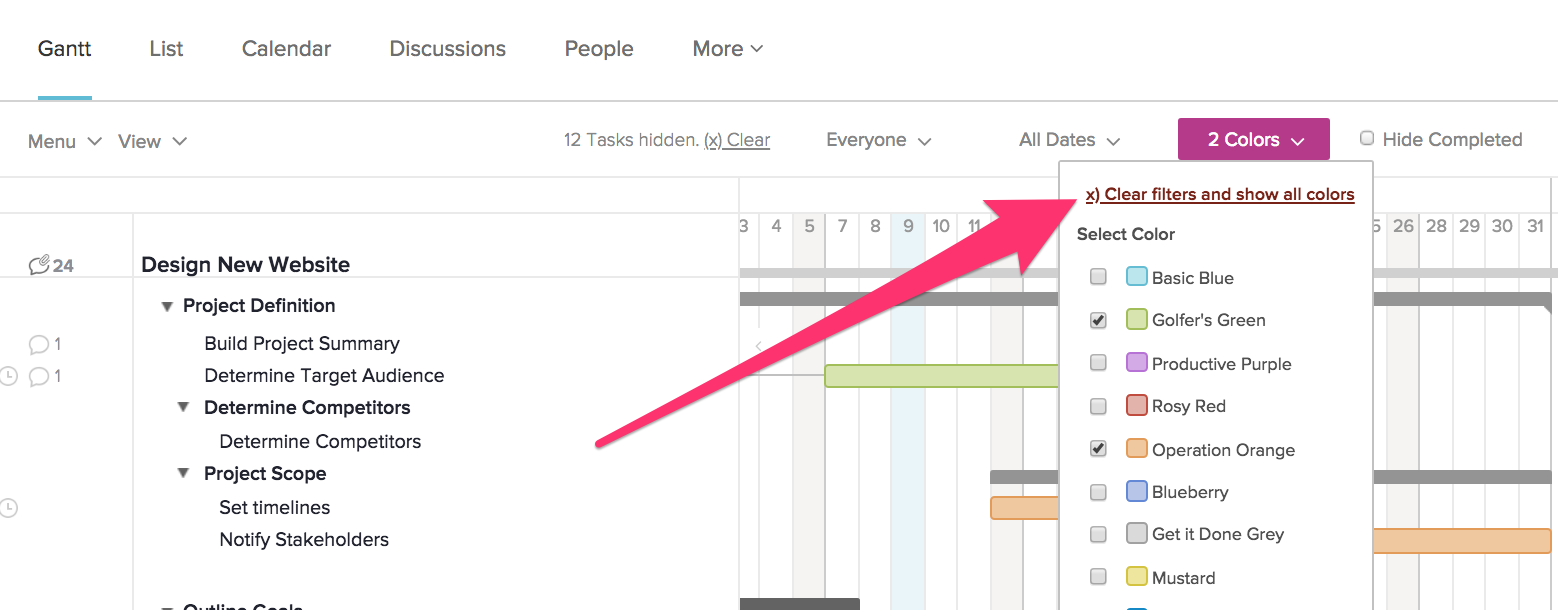Switch to the Discussions tab
Viewport: 1558px width, 610px height.
447,48
